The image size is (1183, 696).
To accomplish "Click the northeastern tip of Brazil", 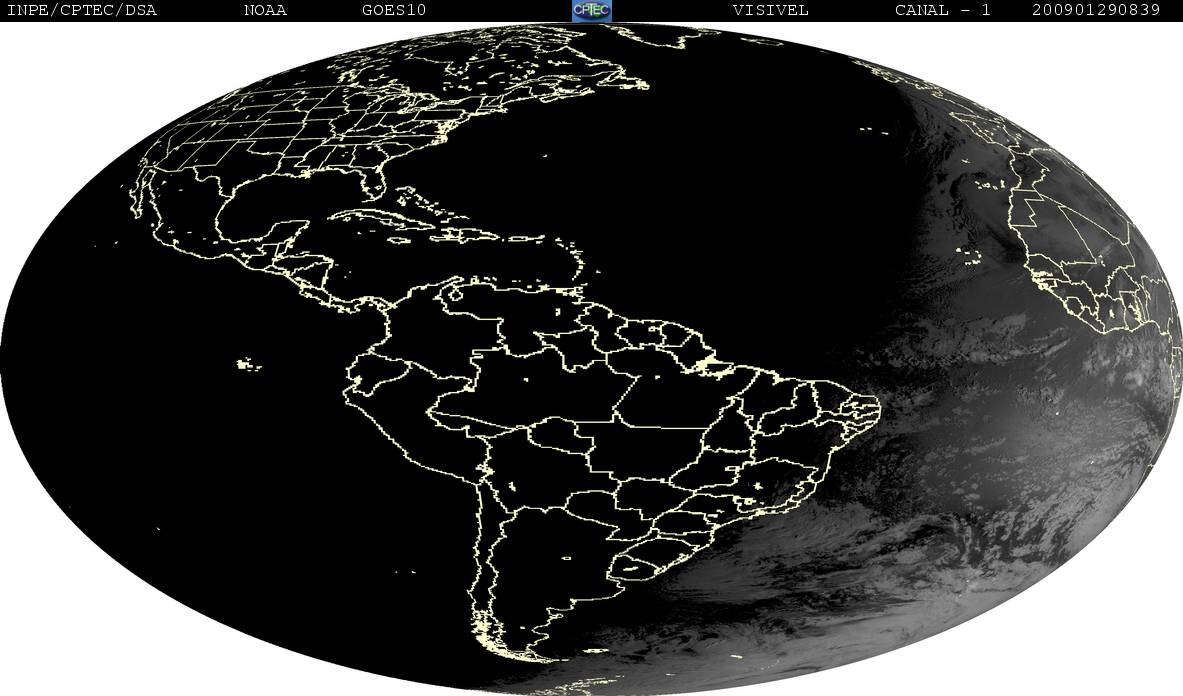I will (x=868, y=411).
